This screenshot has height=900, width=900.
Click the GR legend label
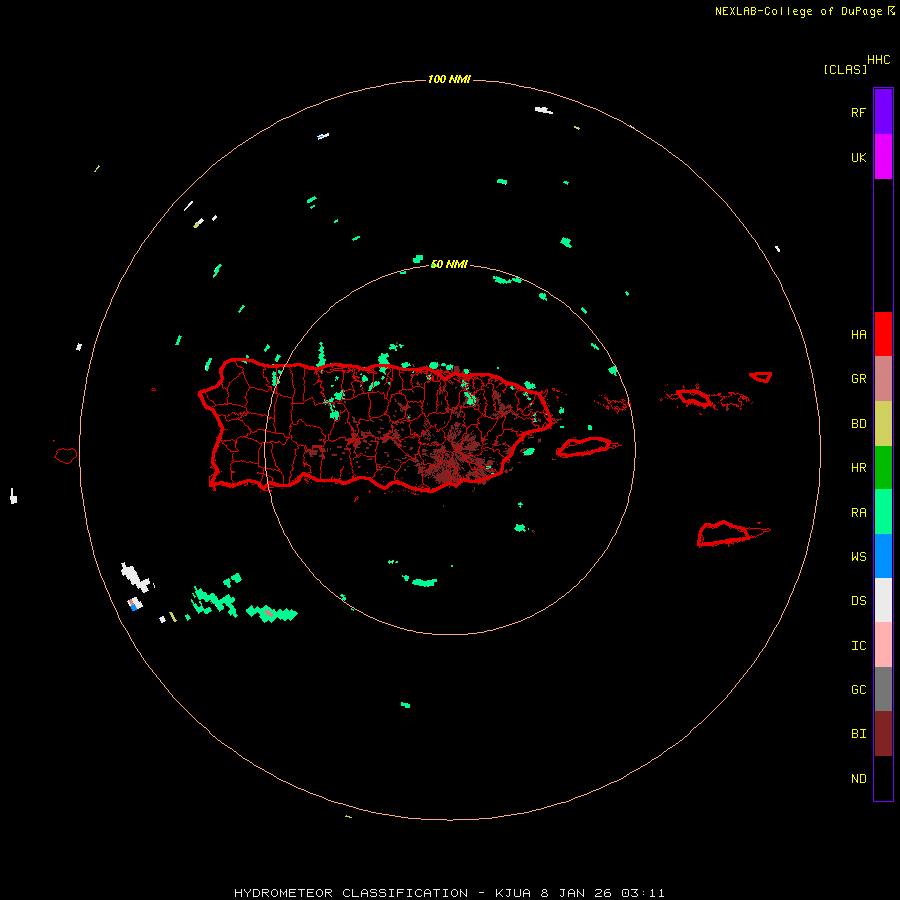pos(858,379)
